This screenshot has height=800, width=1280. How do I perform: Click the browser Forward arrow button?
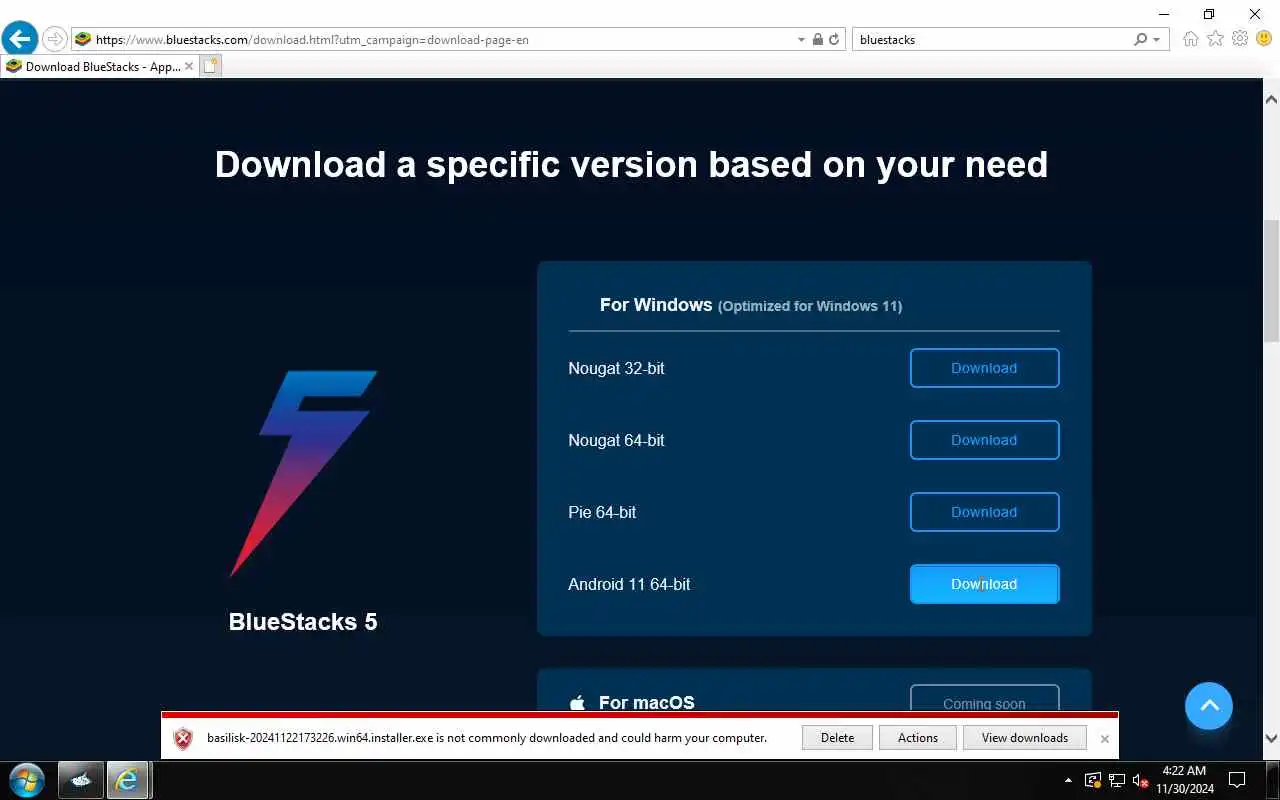(54, 39)
